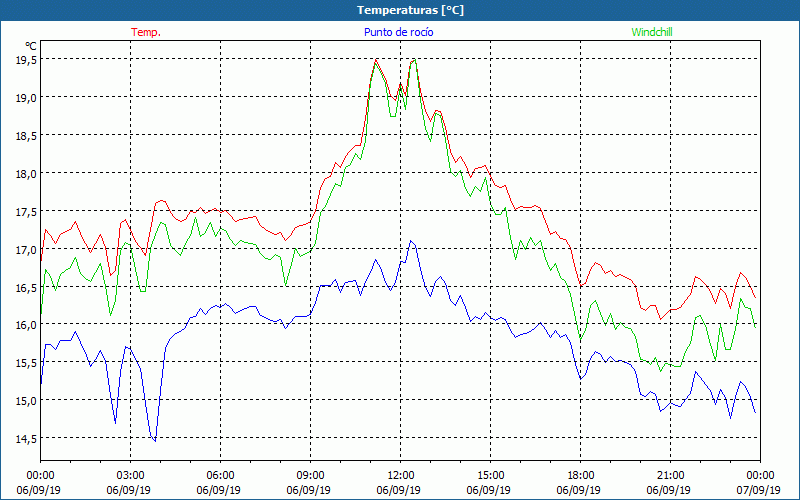Click the 16,0 y-axis value

[26, 324]
